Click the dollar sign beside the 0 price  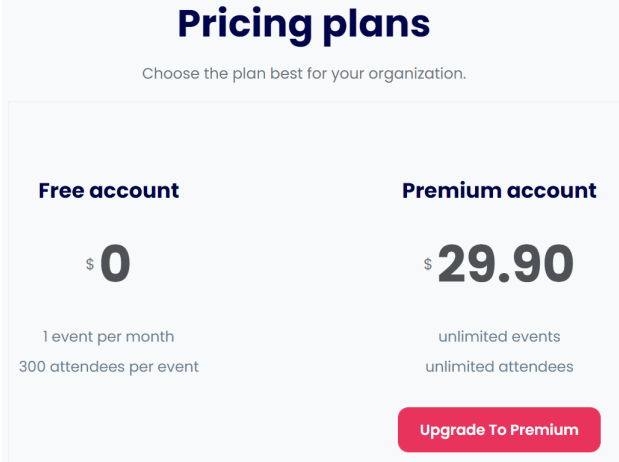pyautogui.click(x=90, y=264)
